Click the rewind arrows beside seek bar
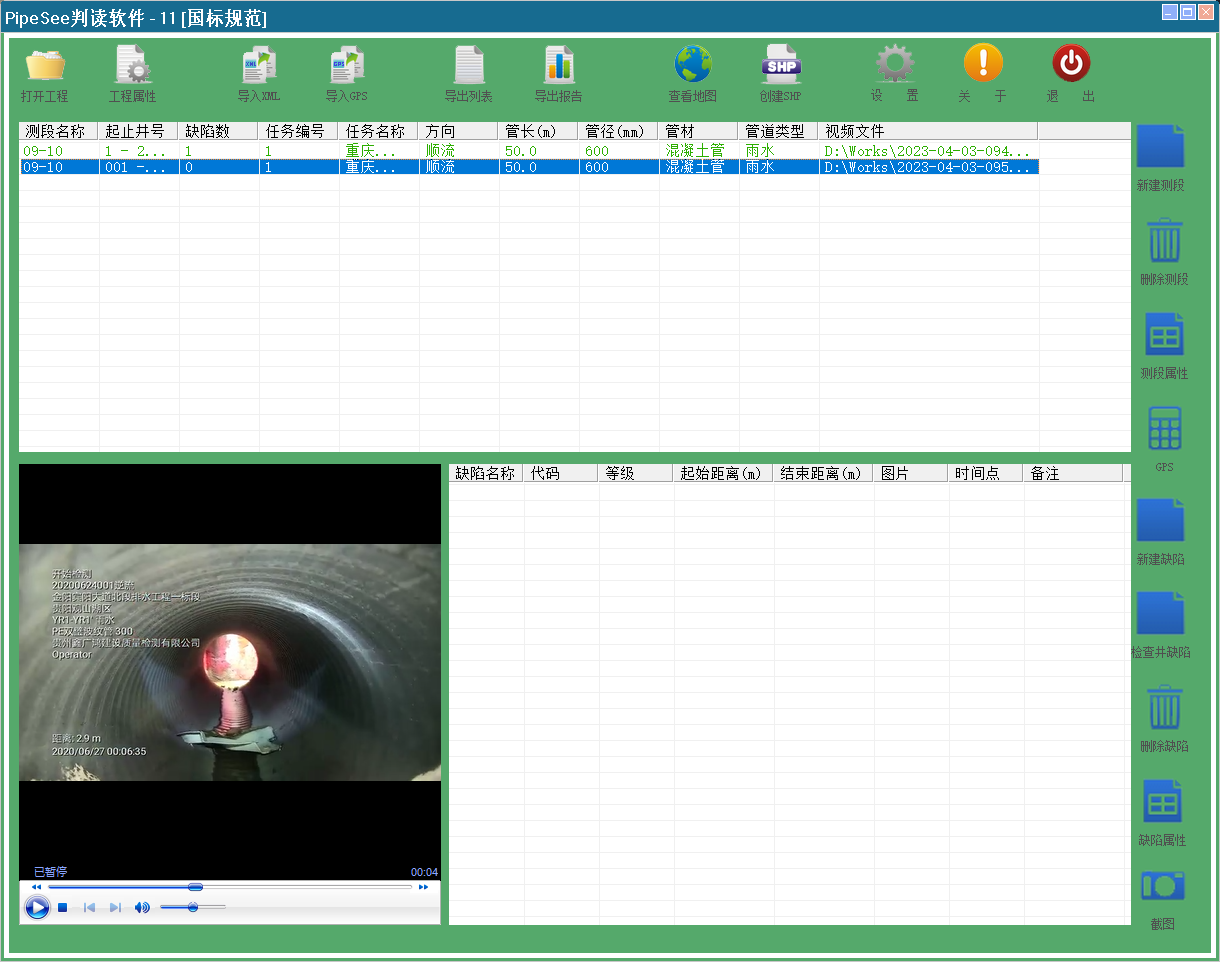The height and width of the screenshot is (962, 1220). click(x=37, y=887)
